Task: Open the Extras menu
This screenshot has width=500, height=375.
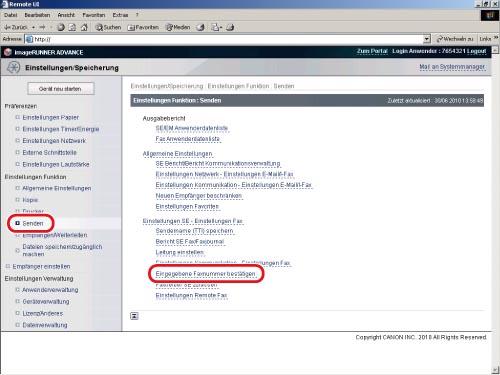Action: click(120, 15)
